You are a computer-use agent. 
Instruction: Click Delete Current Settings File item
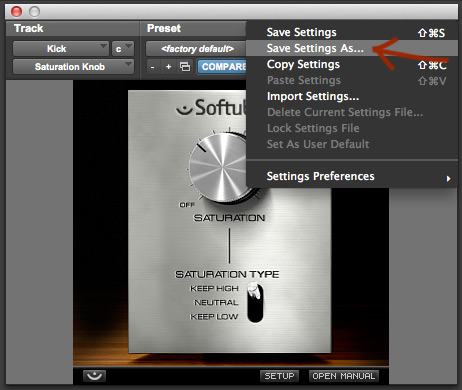tap(352, 112)
